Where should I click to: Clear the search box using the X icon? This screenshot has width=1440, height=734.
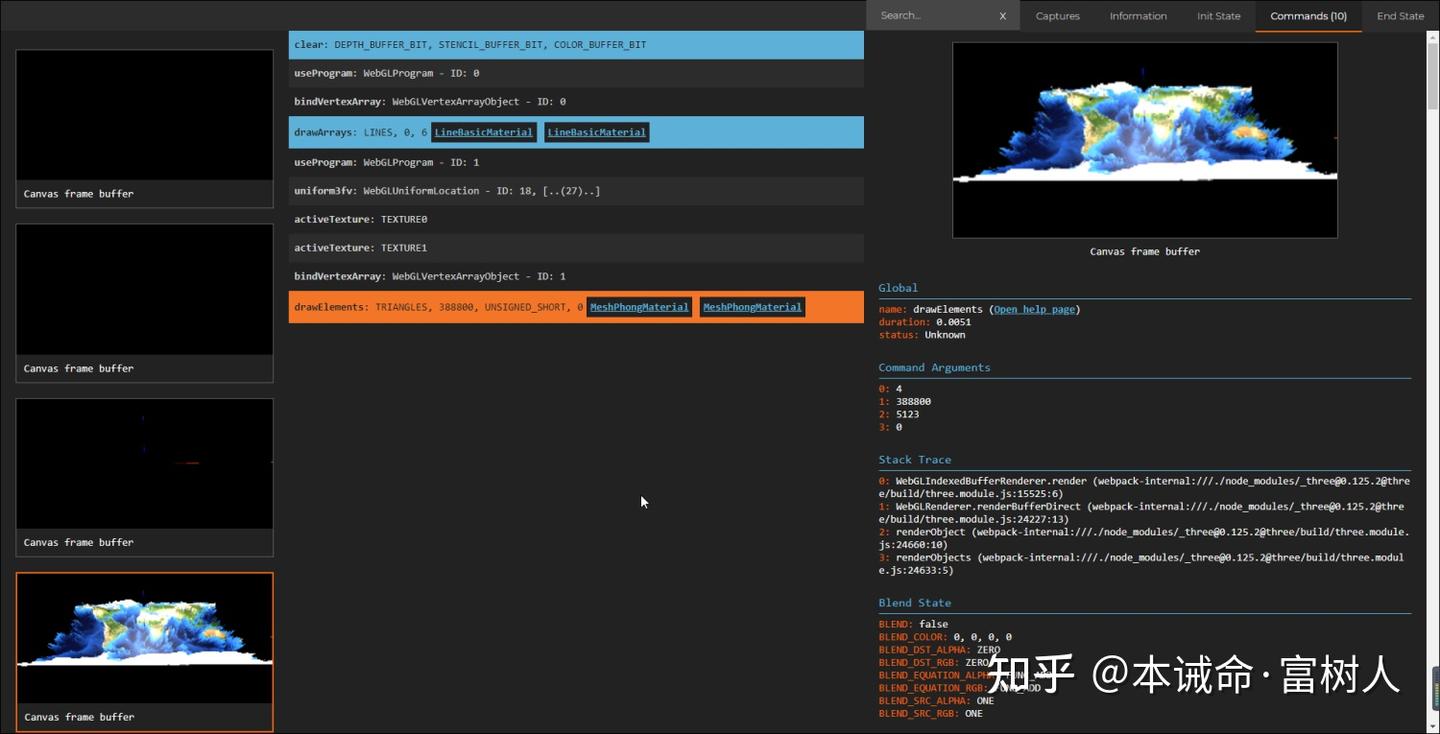1002,15
